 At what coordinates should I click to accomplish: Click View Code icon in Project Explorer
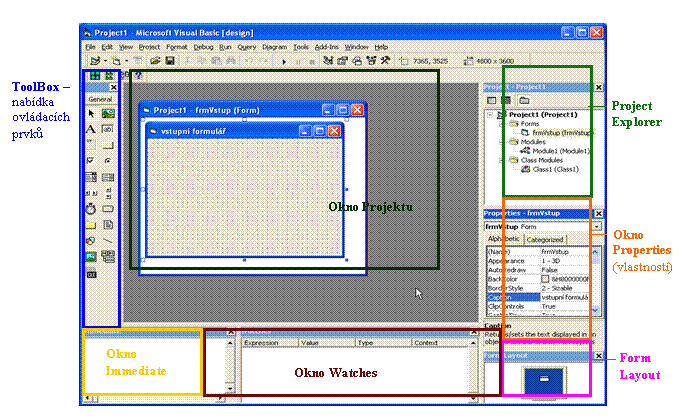492,100
